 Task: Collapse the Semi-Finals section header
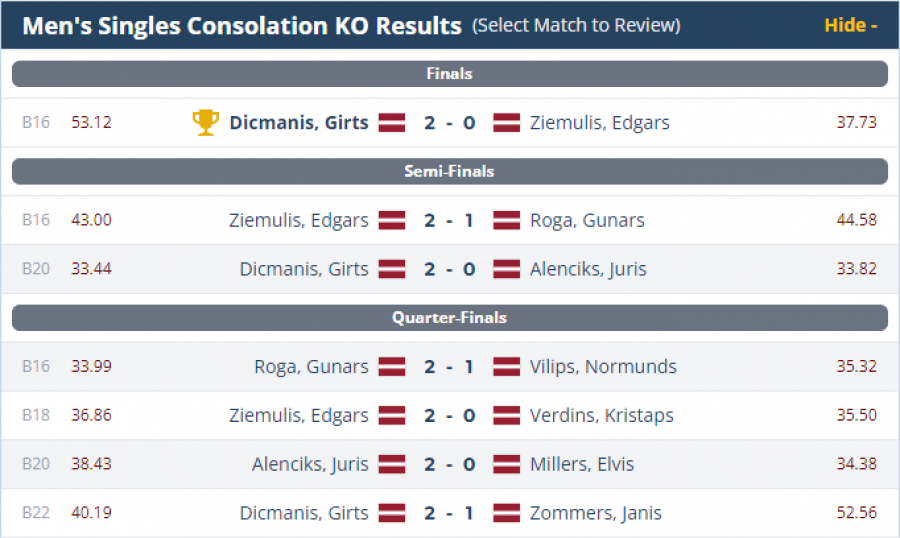(450, 172)
